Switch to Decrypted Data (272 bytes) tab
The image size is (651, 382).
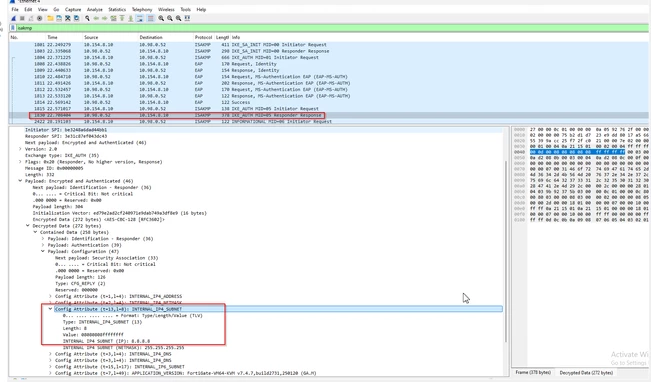586,372
